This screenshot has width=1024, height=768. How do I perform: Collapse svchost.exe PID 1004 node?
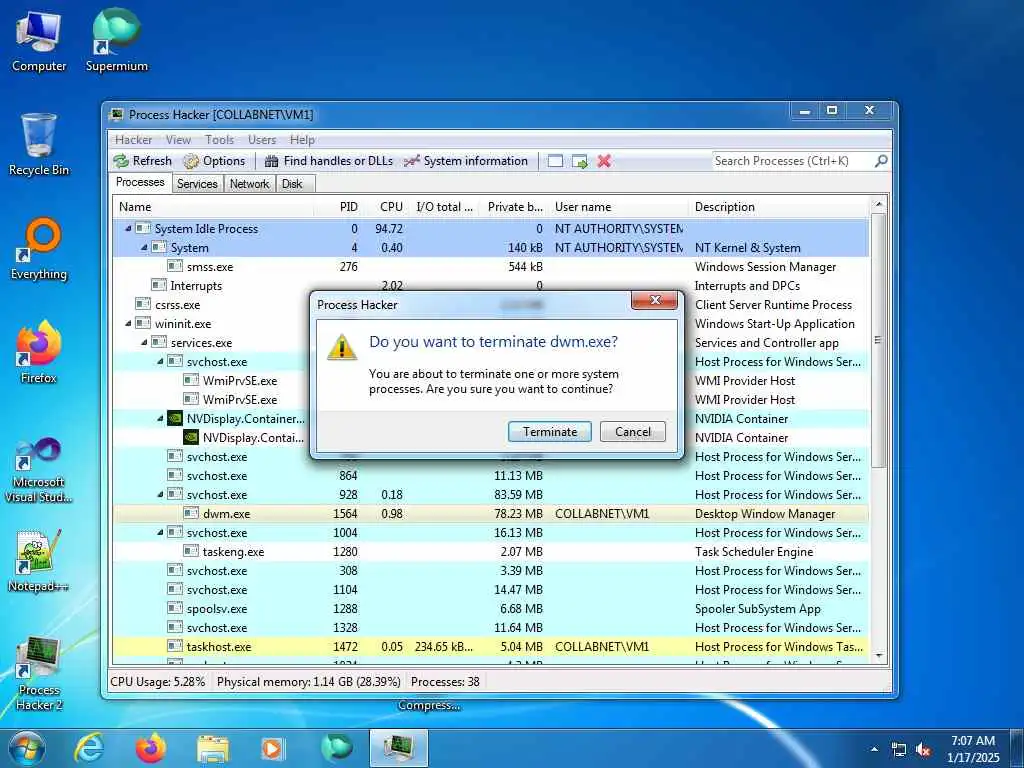[161, 532]
